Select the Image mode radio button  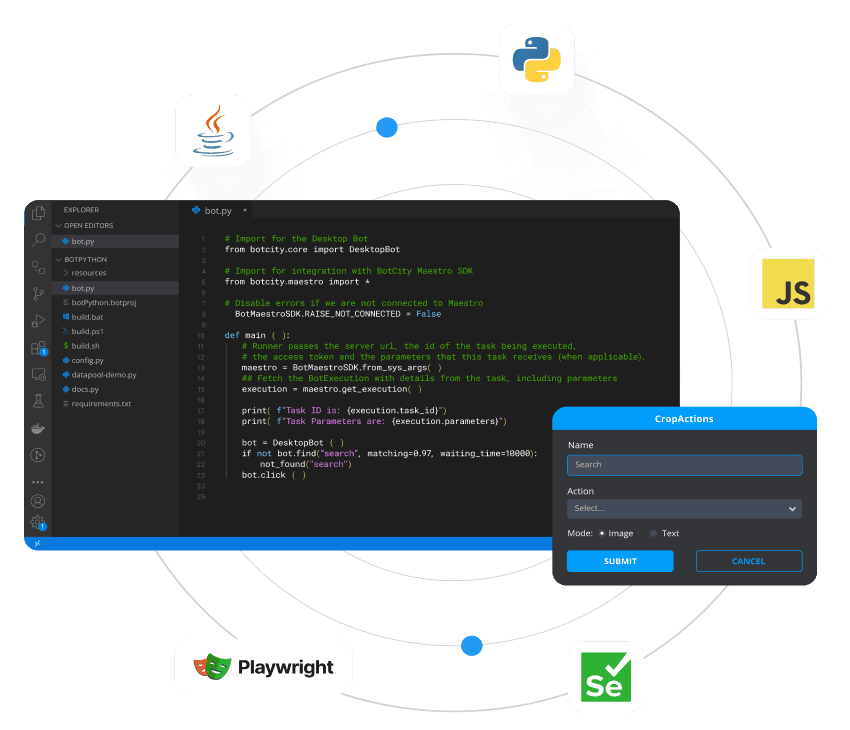tap(602, 533)
